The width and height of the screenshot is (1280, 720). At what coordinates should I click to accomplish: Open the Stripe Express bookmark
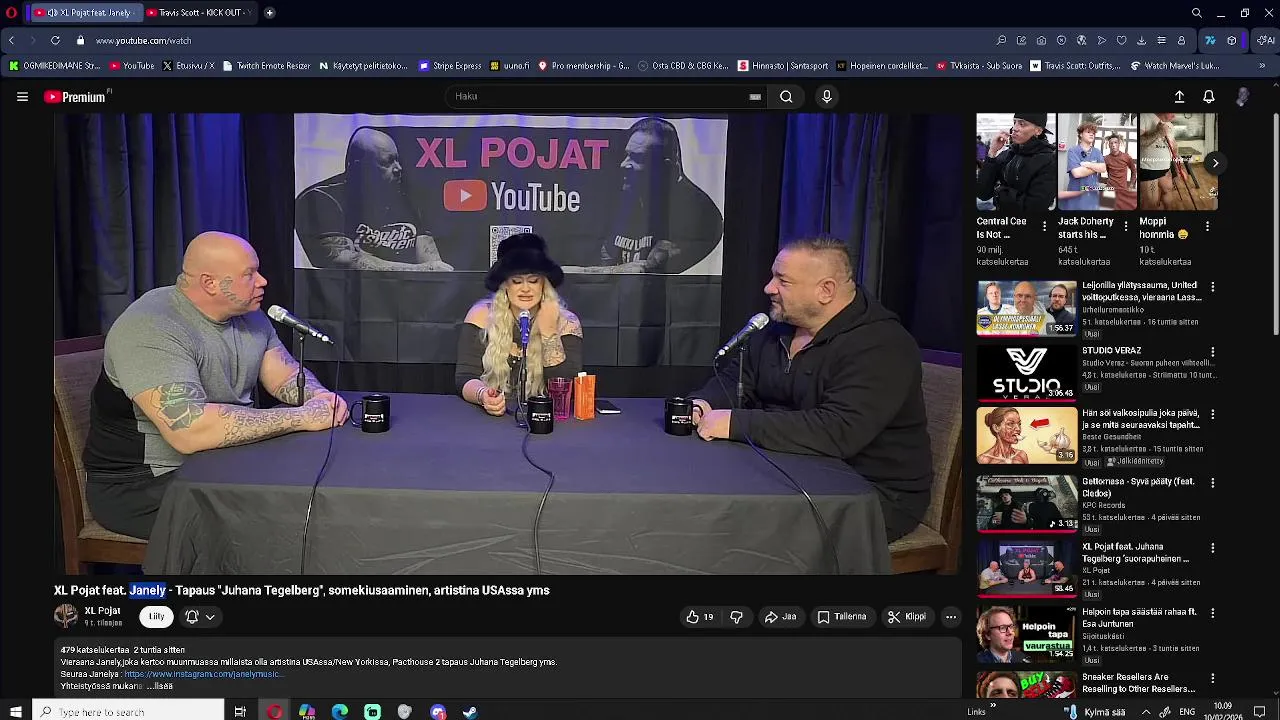click(450, 66)
